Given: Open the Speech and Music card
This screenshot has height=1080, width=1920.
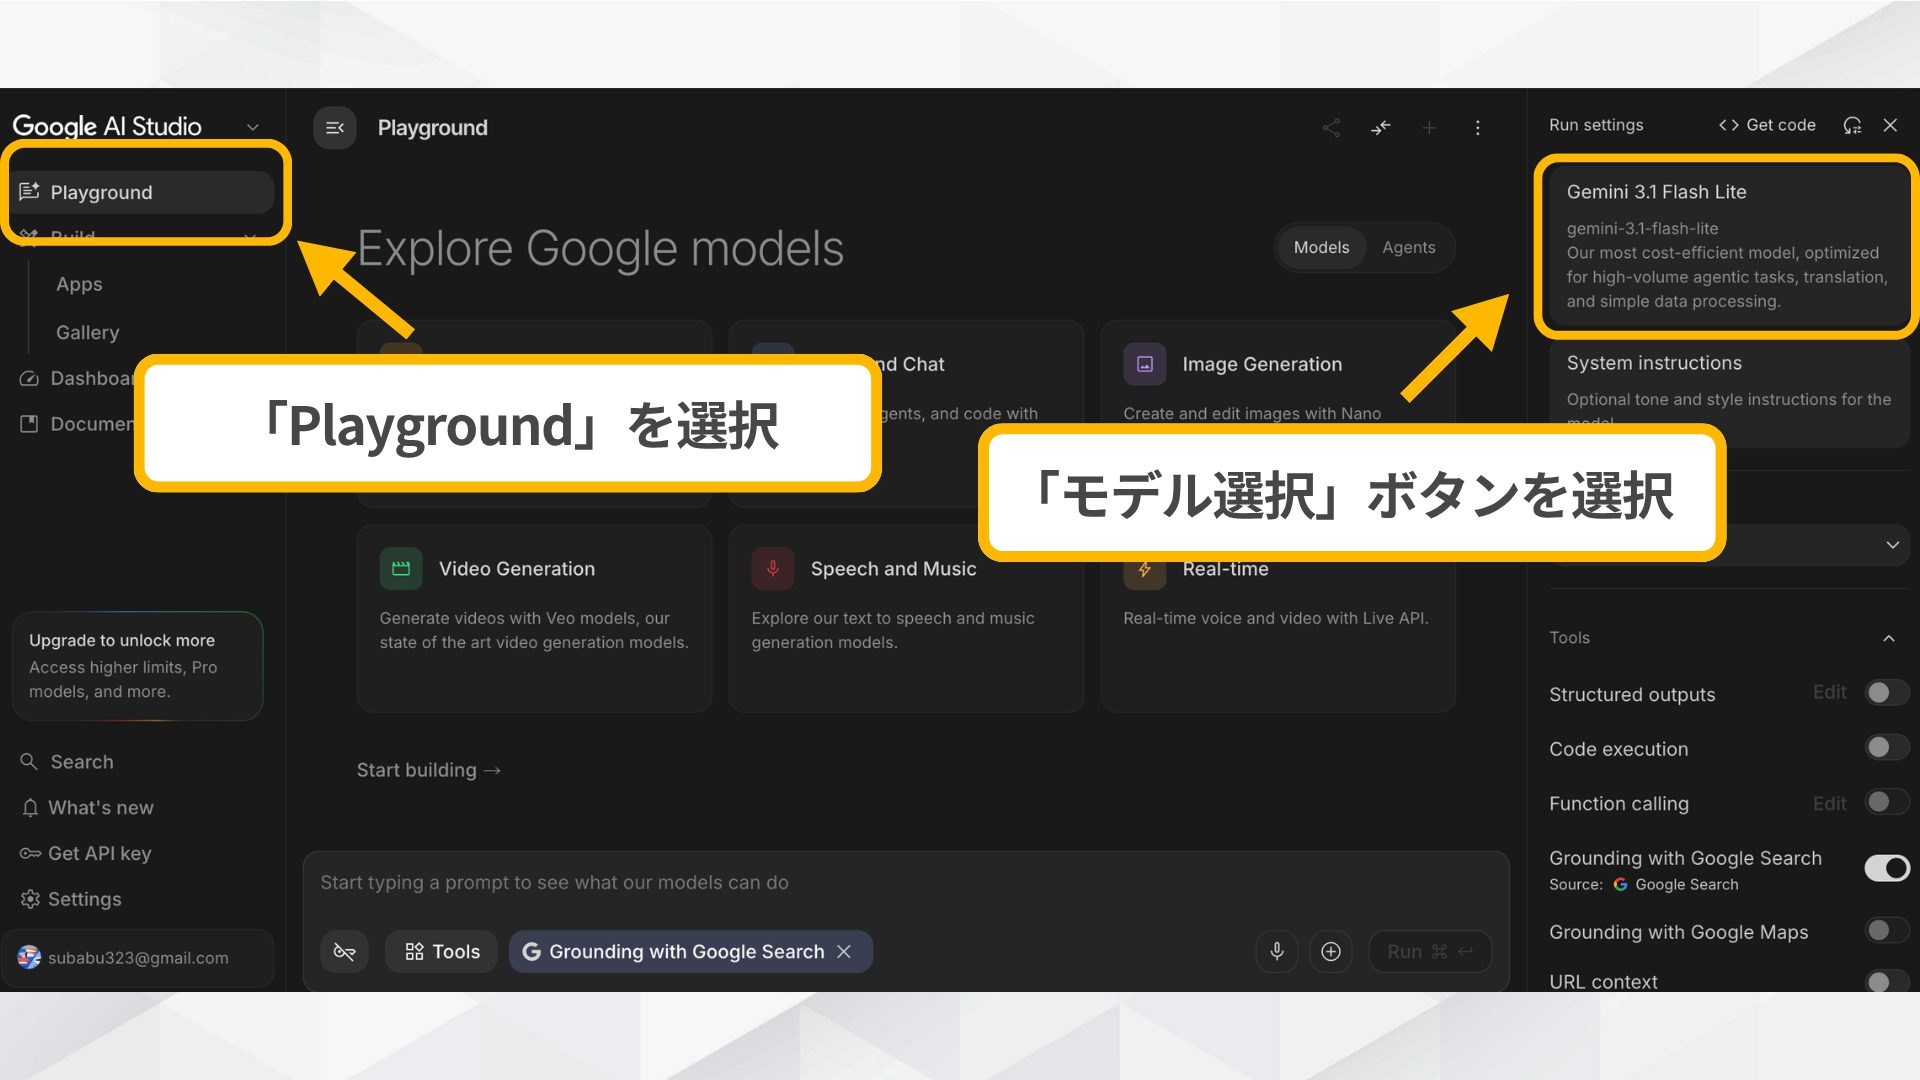Looking at the screenshot, I should [906, 618].
